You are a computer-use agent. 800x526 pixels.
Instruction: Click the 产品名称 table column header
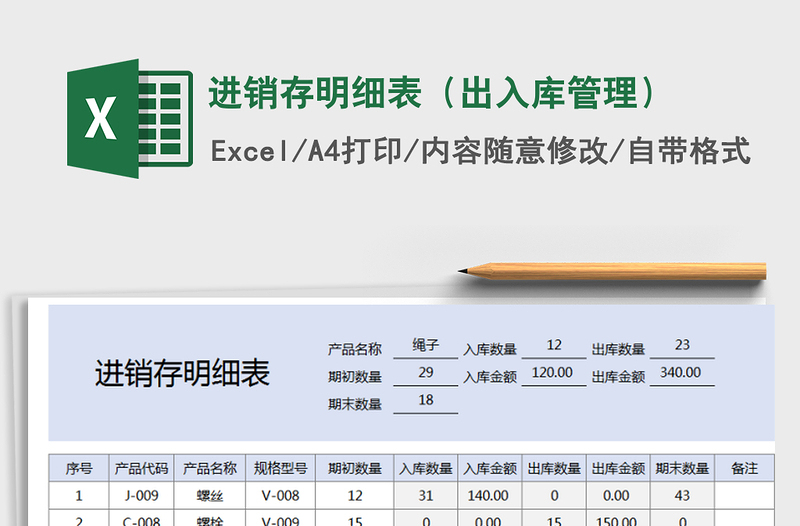210,468
